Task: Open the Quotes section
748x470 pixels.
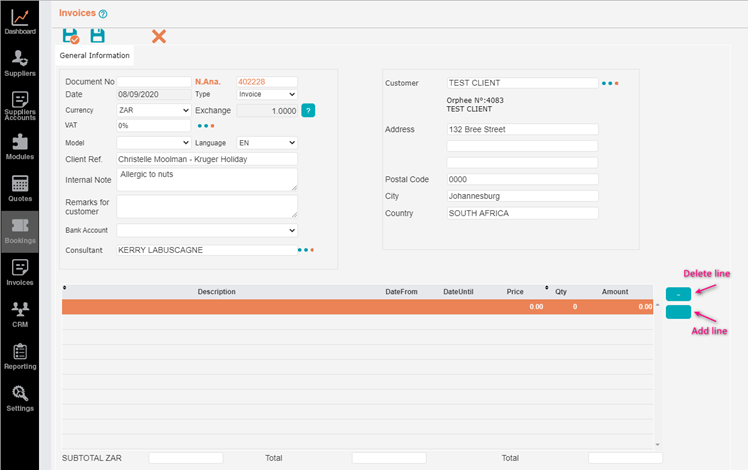Action: (20, 188)
